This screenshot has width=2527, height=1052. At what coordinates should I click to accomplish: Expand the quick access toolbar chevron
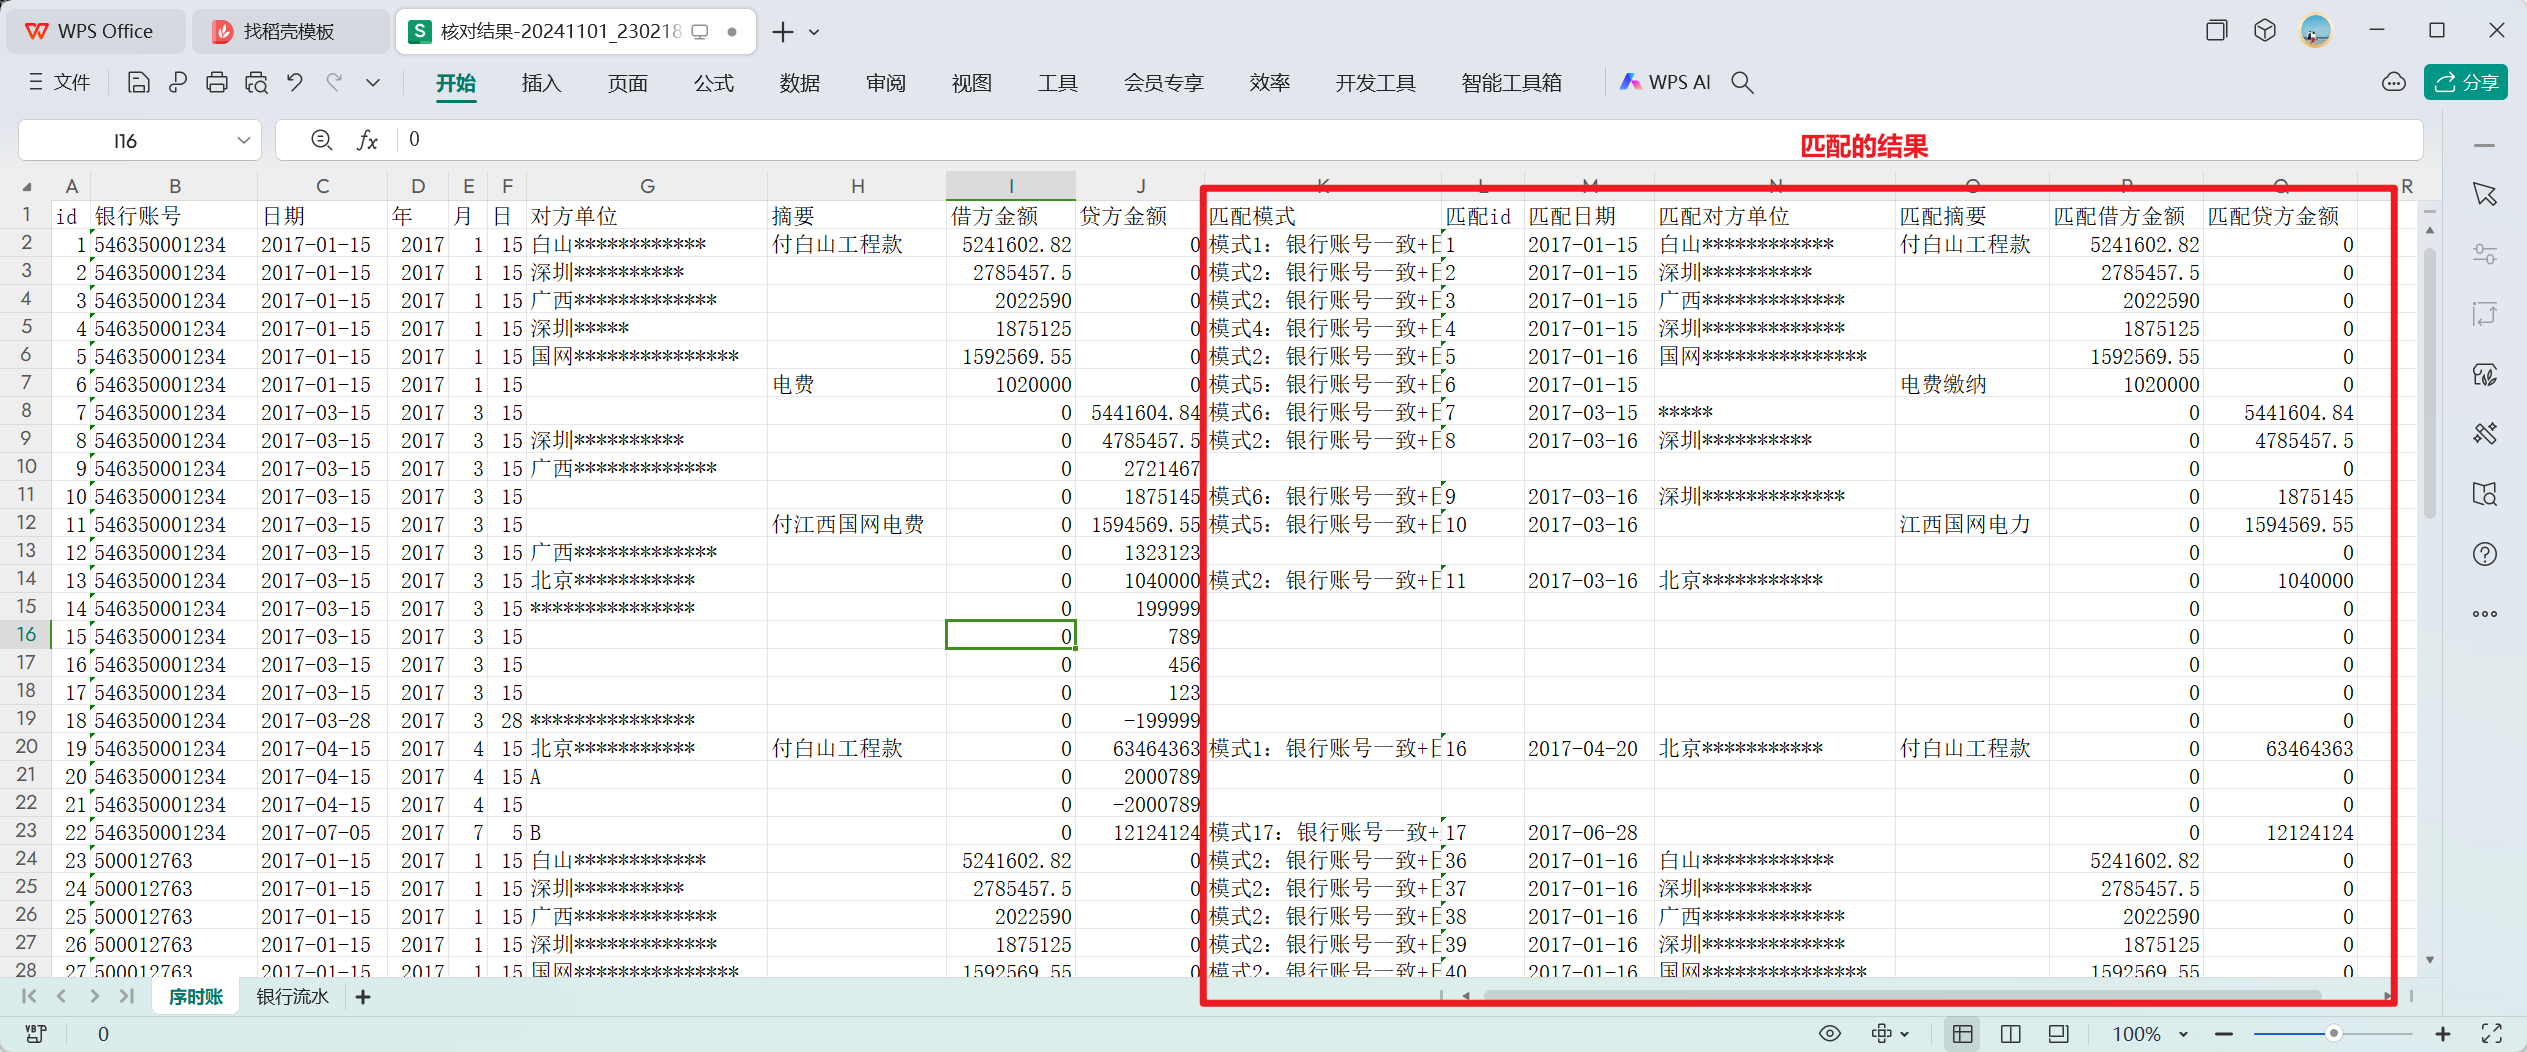click(x=373, y=83)
